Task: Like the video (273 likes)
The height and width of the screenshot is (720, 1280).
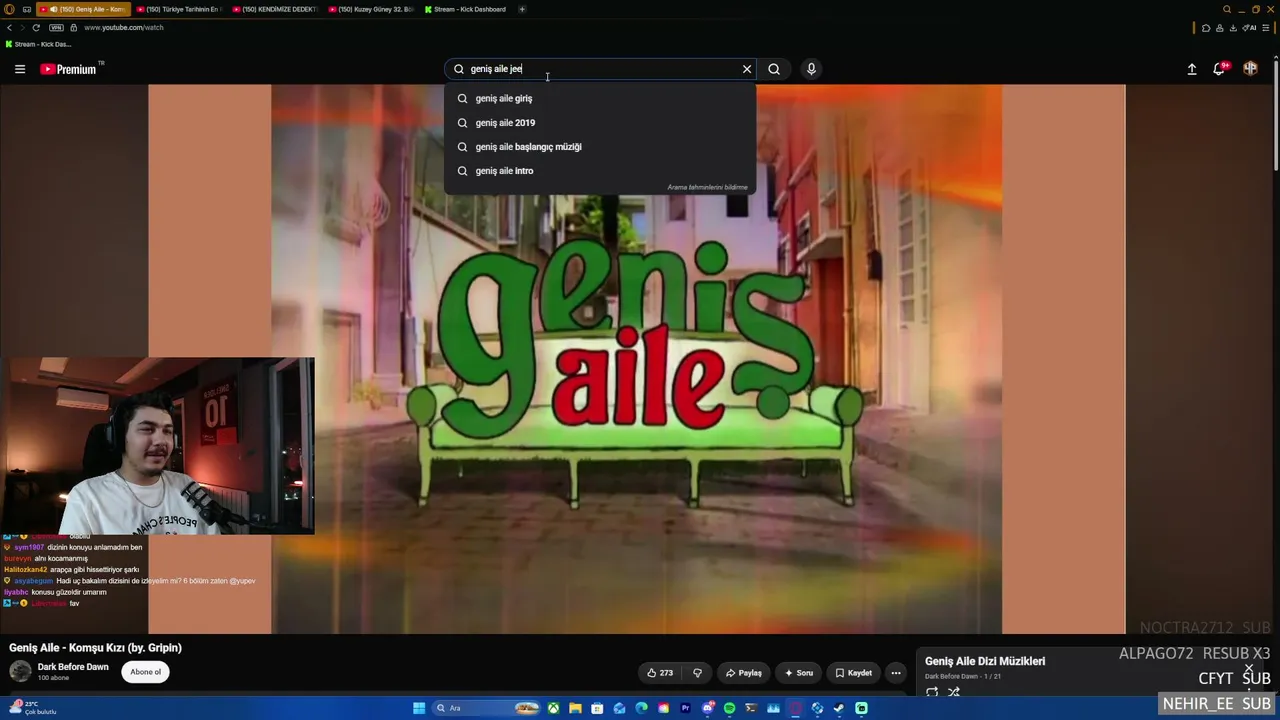Action: pos(660,673)
